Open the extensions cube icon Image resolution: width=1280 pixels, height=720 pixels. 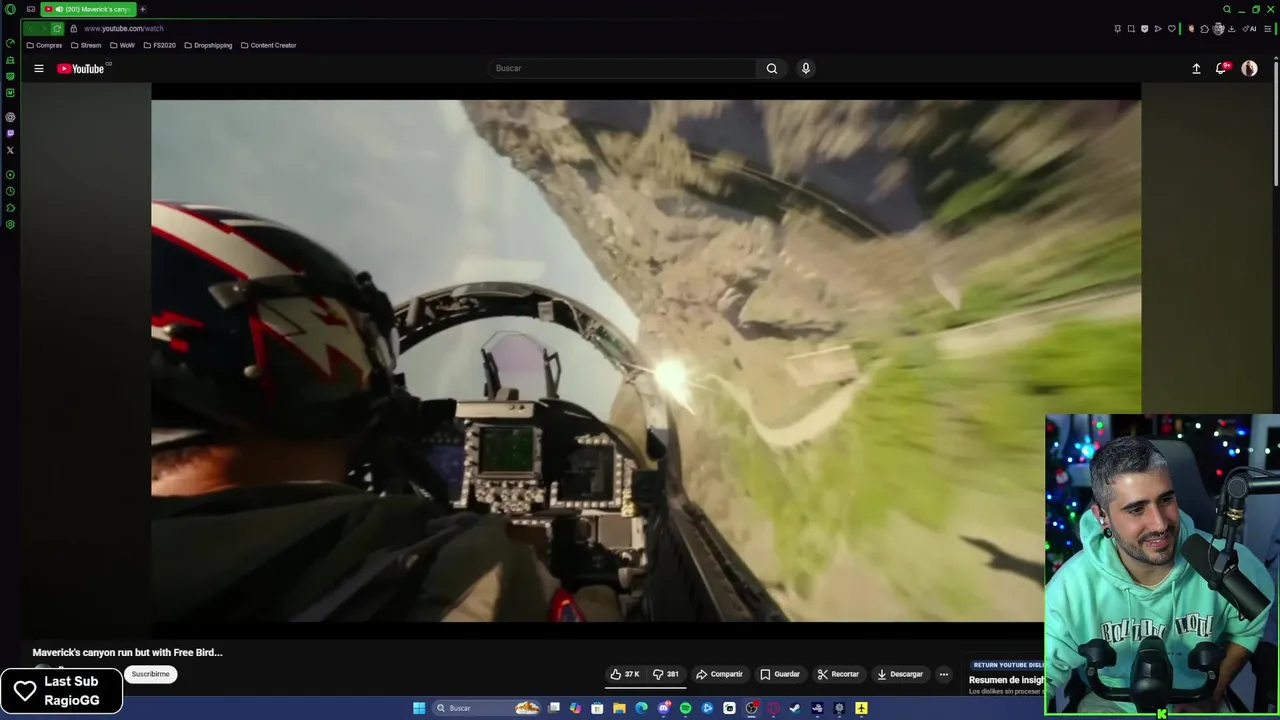[1204, 29]
